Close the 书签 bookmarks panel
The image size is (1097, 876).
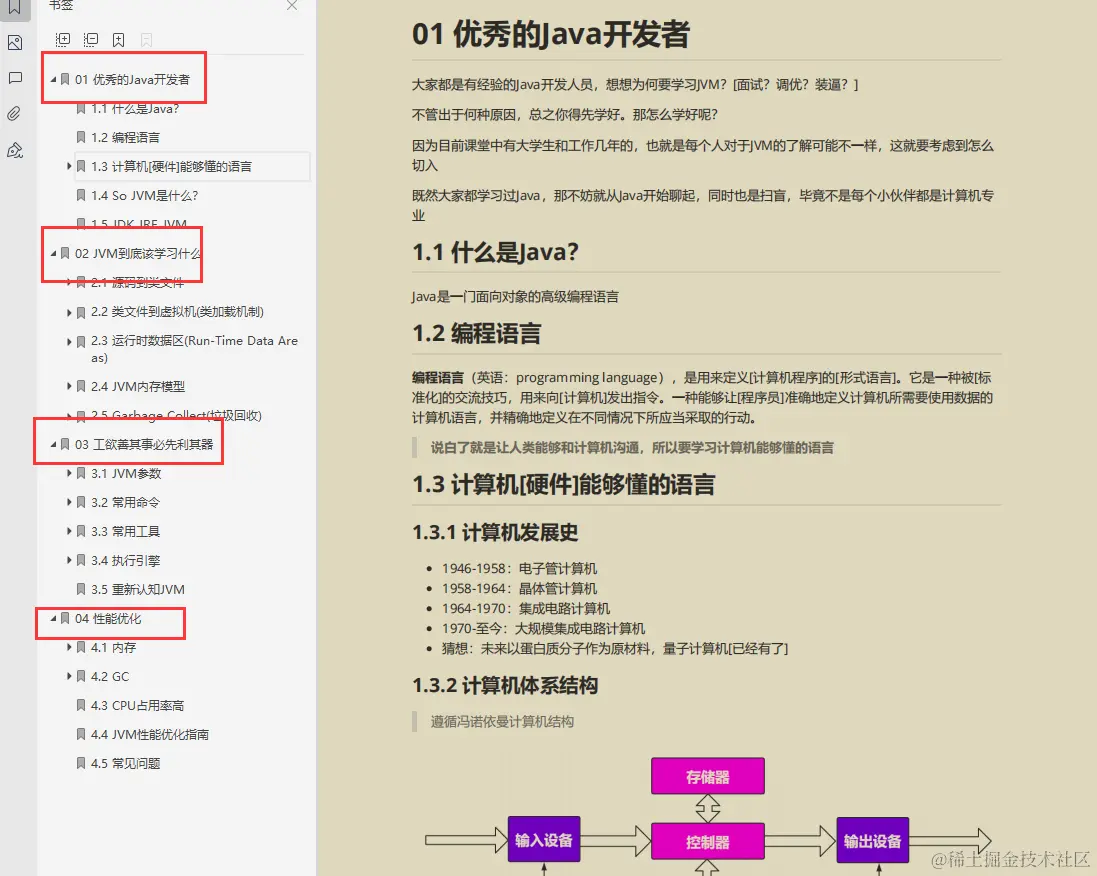coord(291,6)
